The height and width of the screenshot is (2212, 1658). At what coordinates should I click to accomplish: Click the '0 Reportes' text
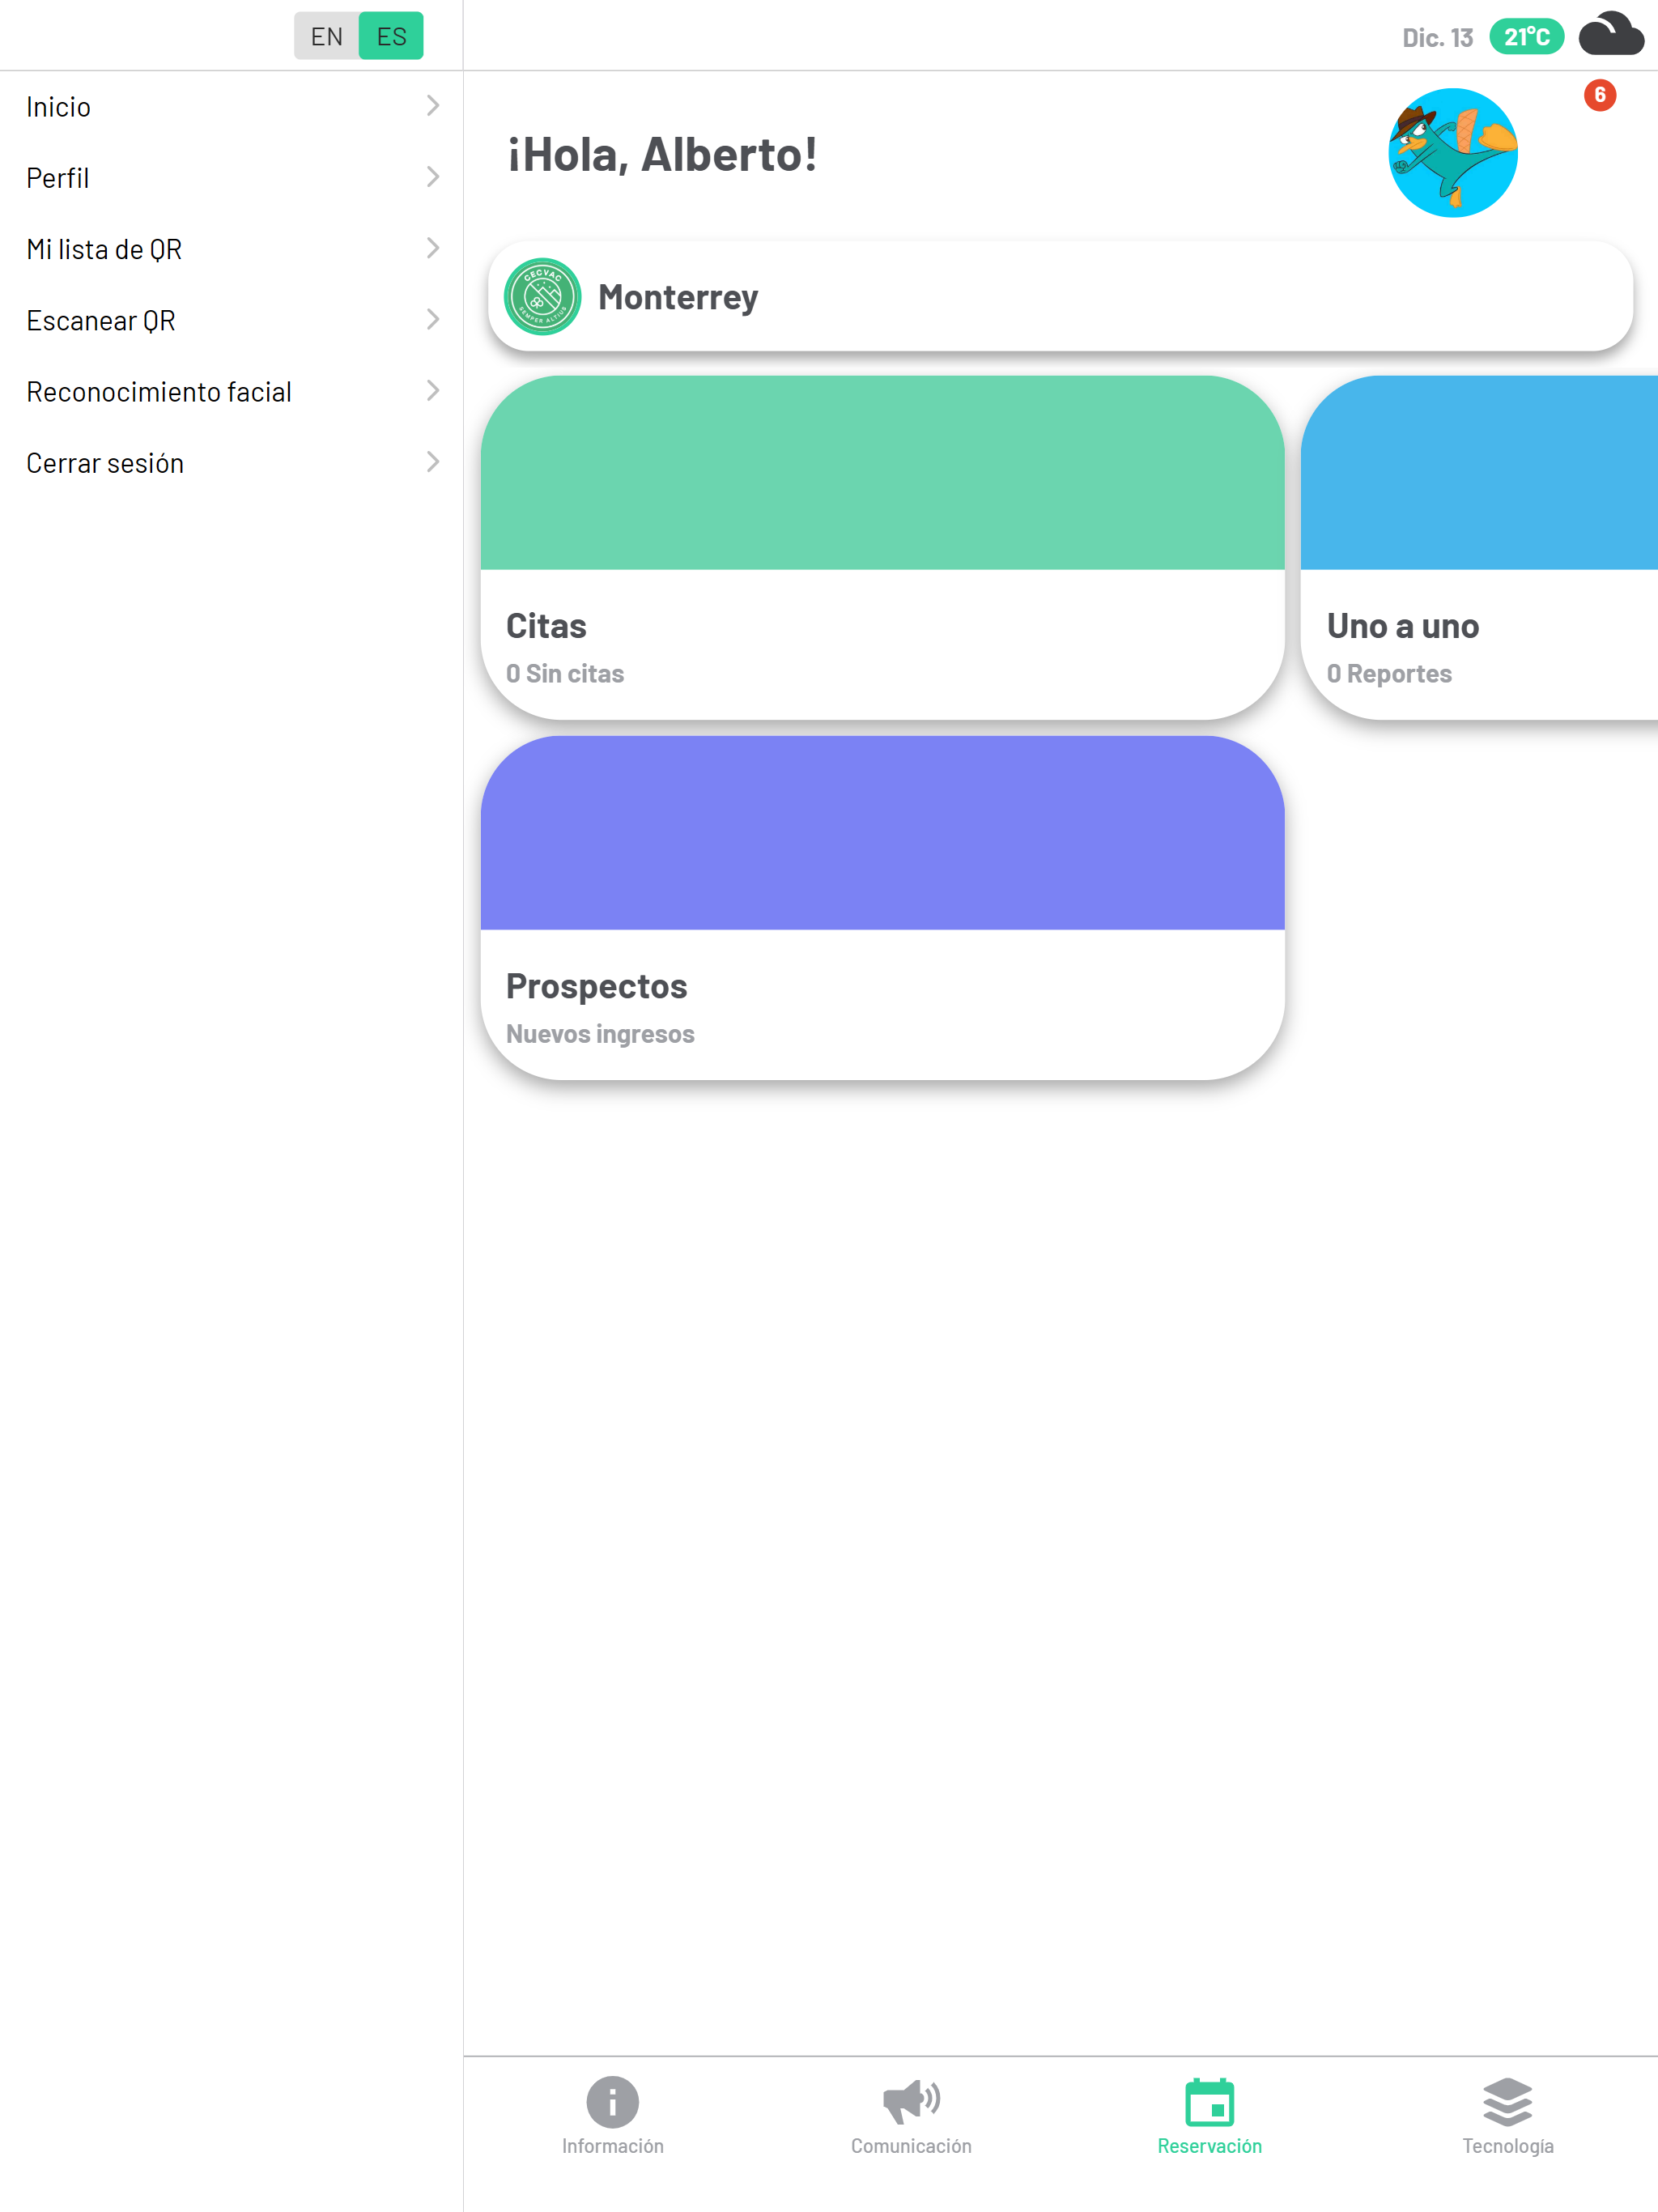pyautogui.click(x=1389, y=674)
